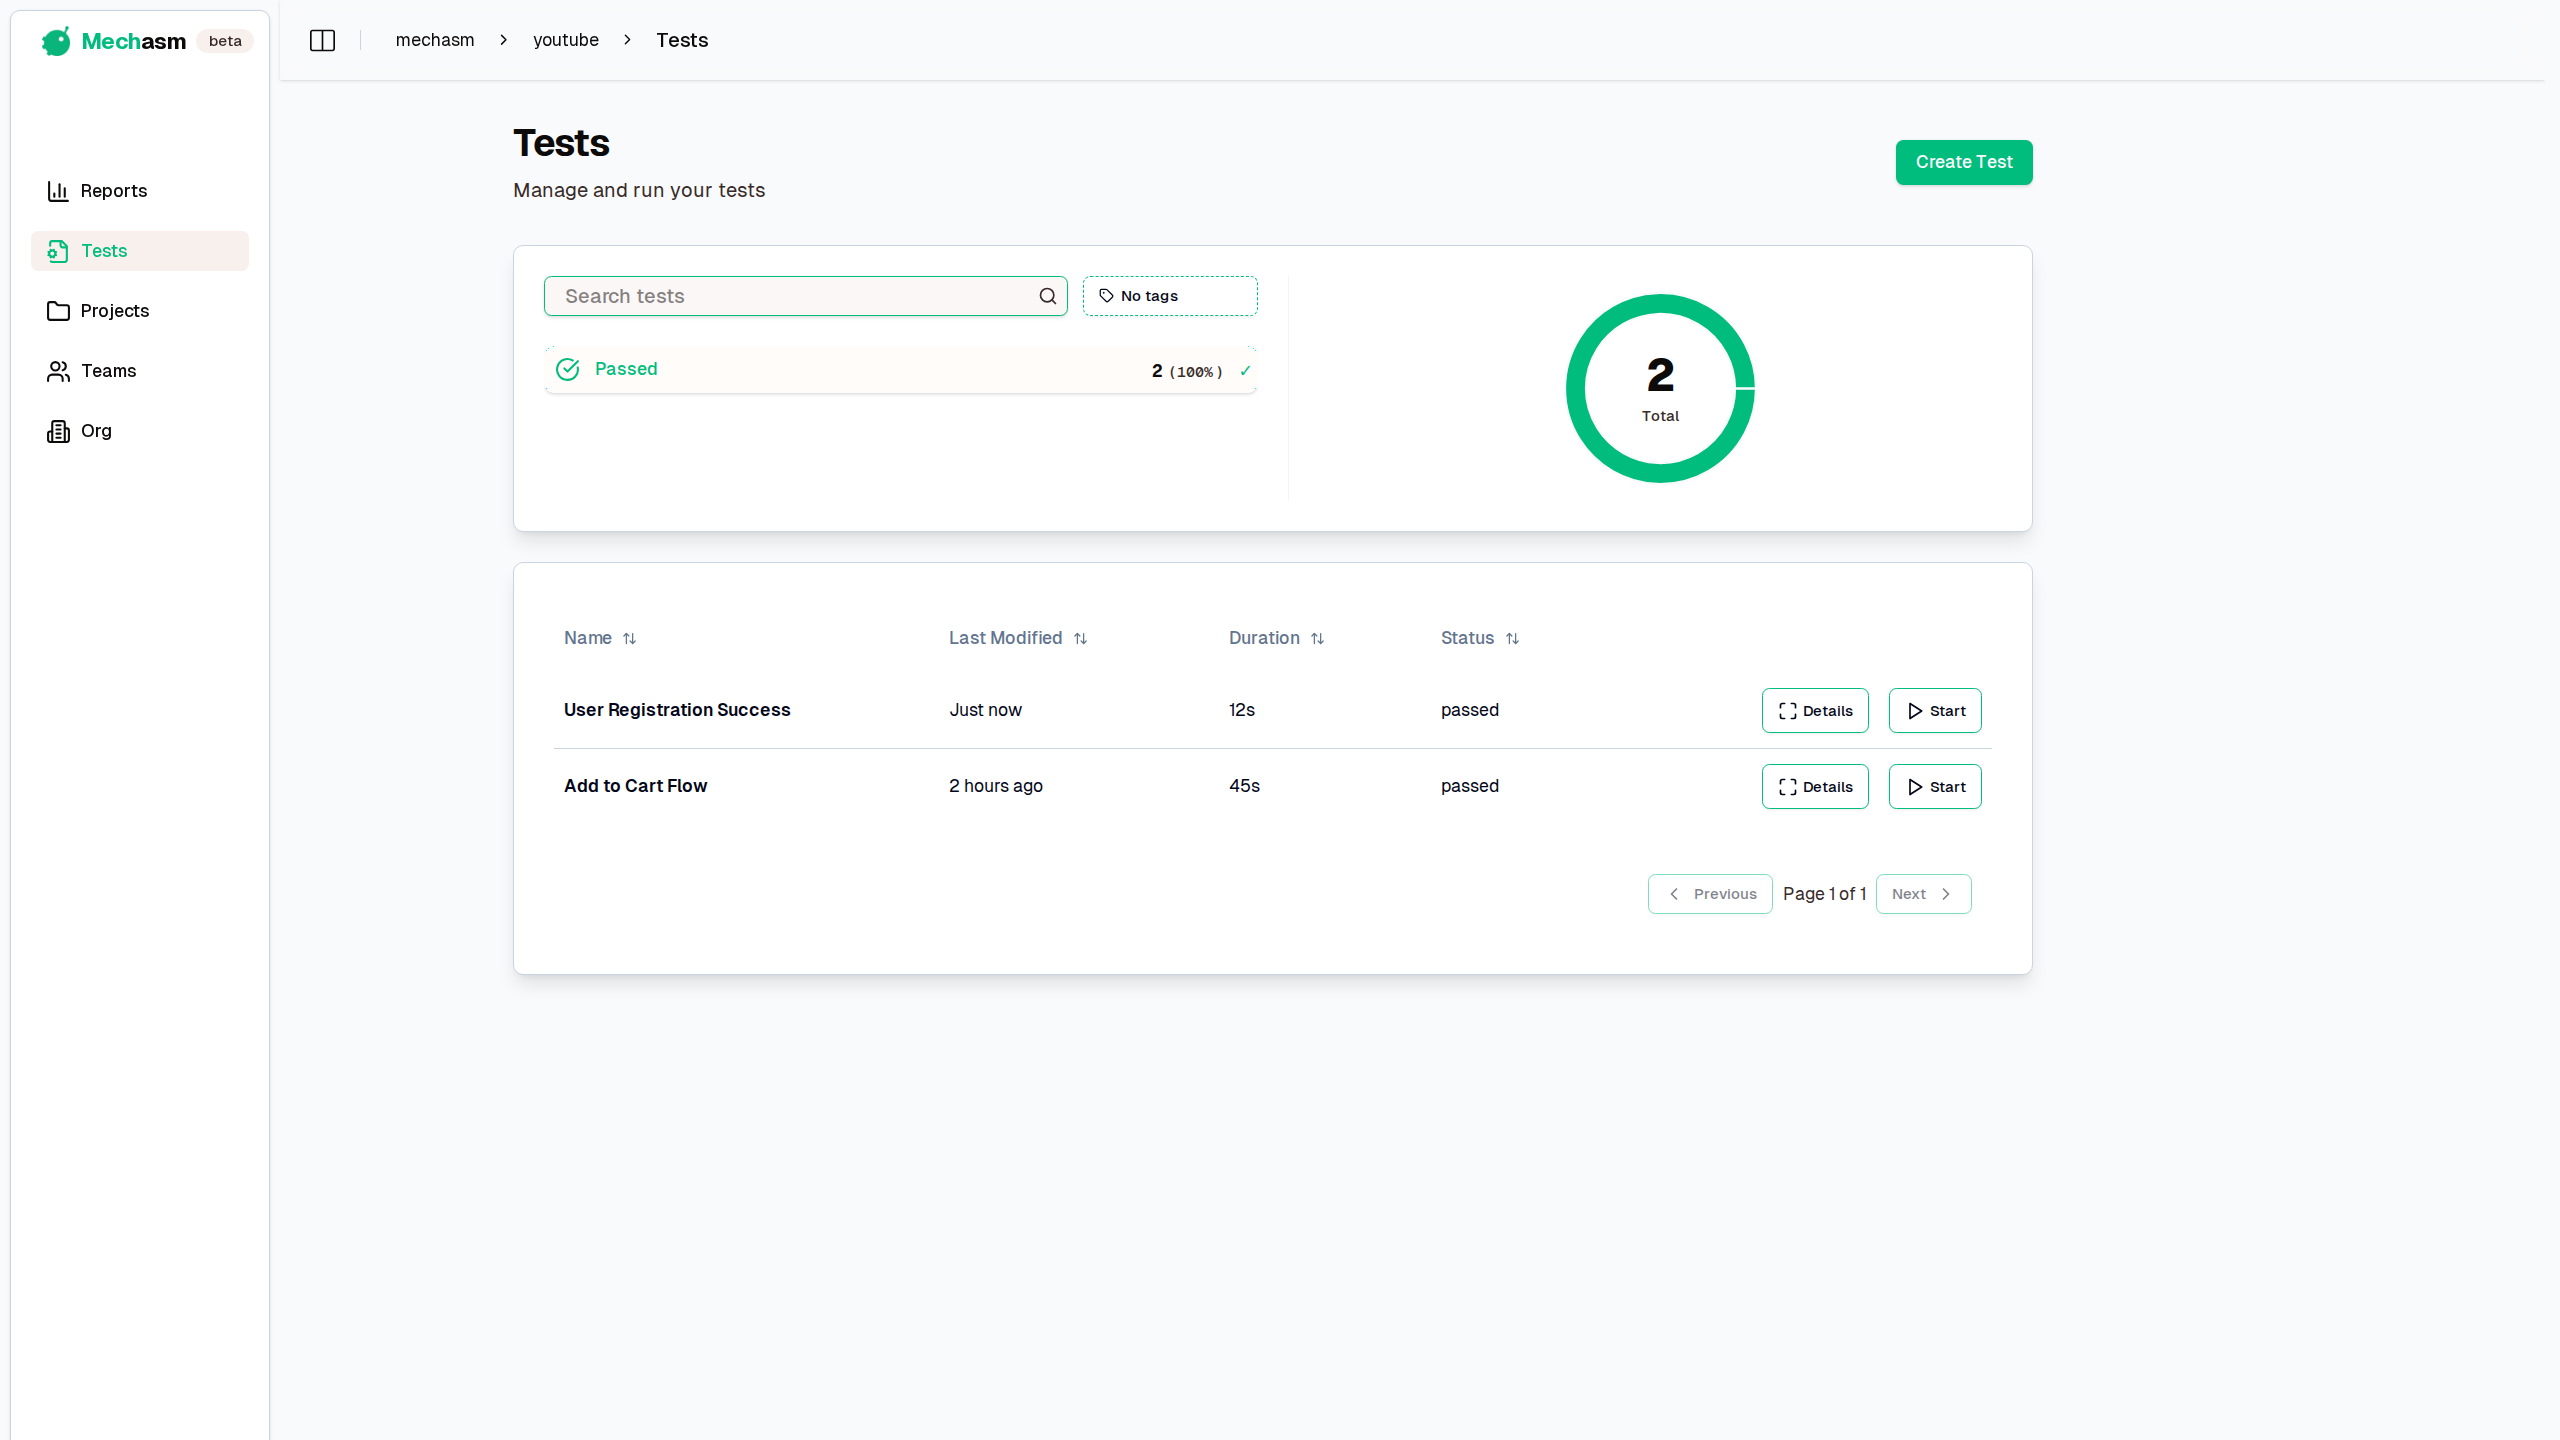This screenshot has width=2560, height=1440.
Task: Click the green Total progress ring
Action: point(1659,388)
